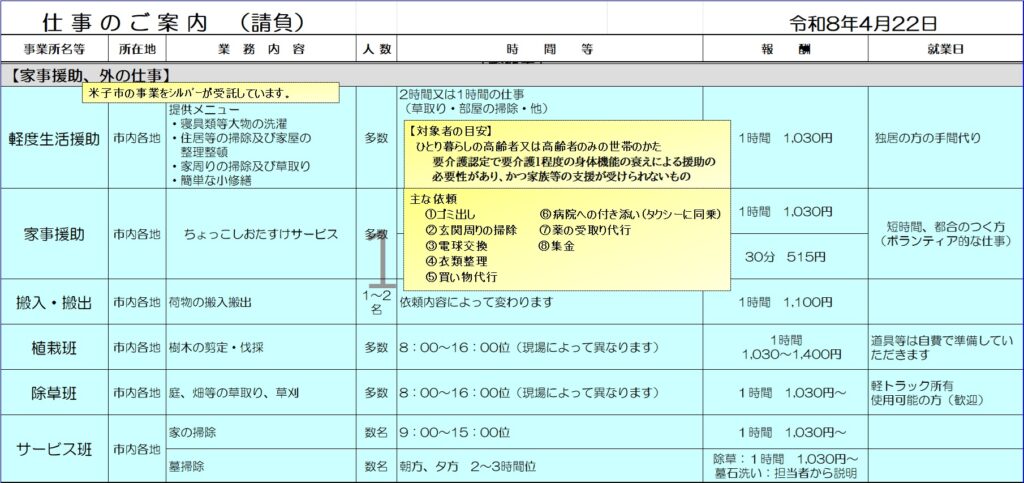This screenshot has width=1024, height=483.
Task: Select the 除草班 cell
Action: pos(54,394)
